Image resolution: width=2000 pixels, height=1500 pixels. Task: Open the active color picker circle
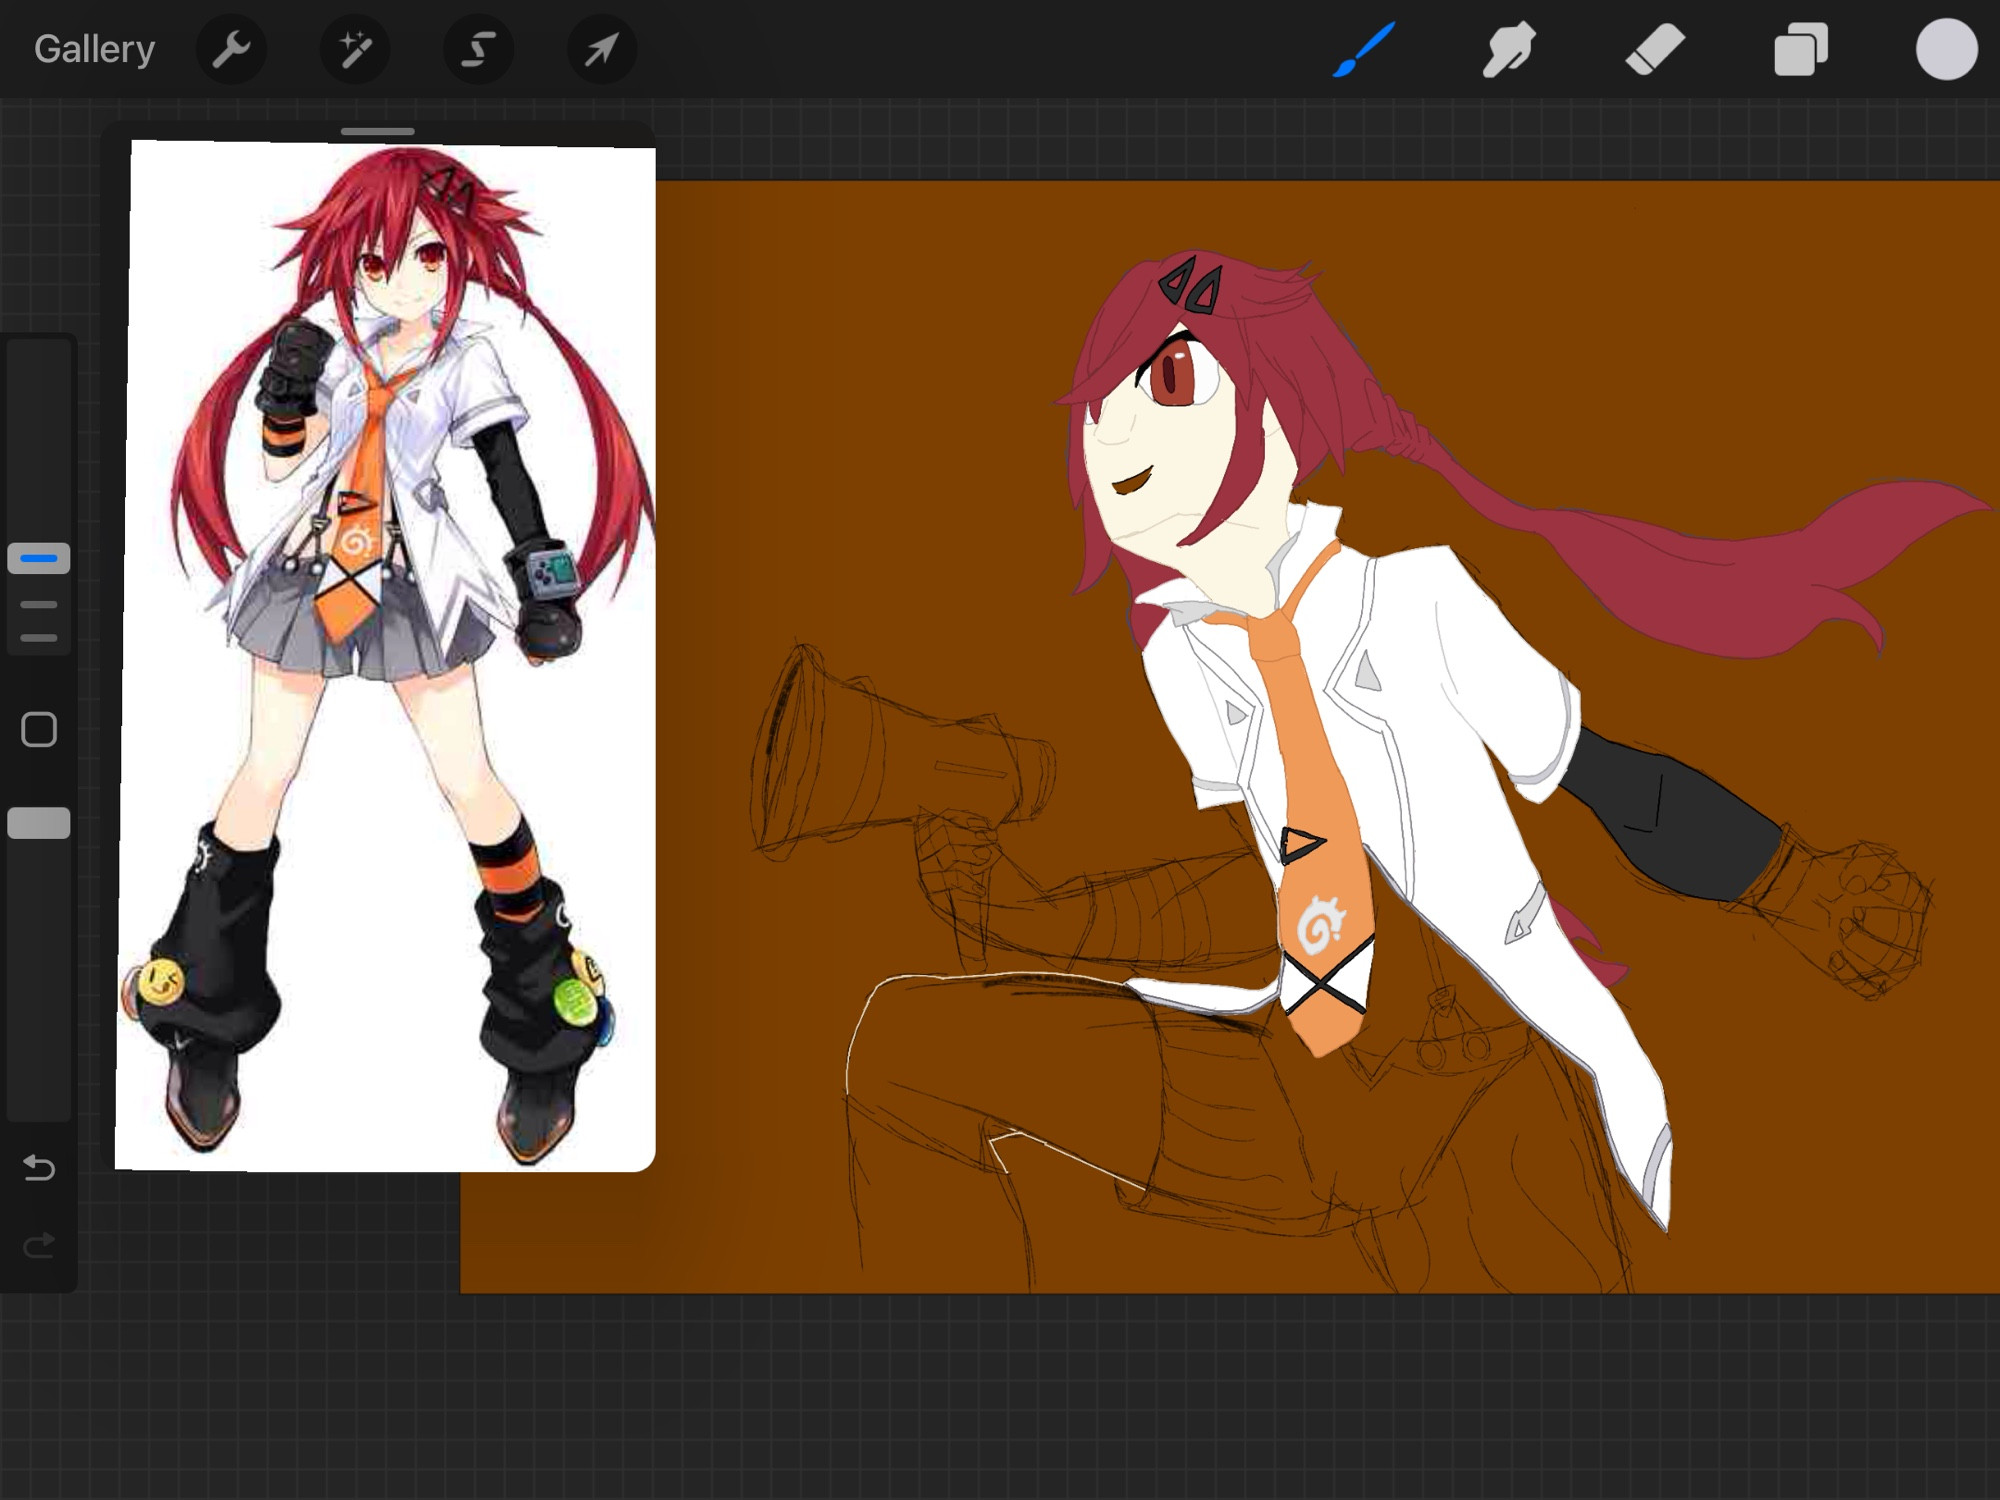1946,49
